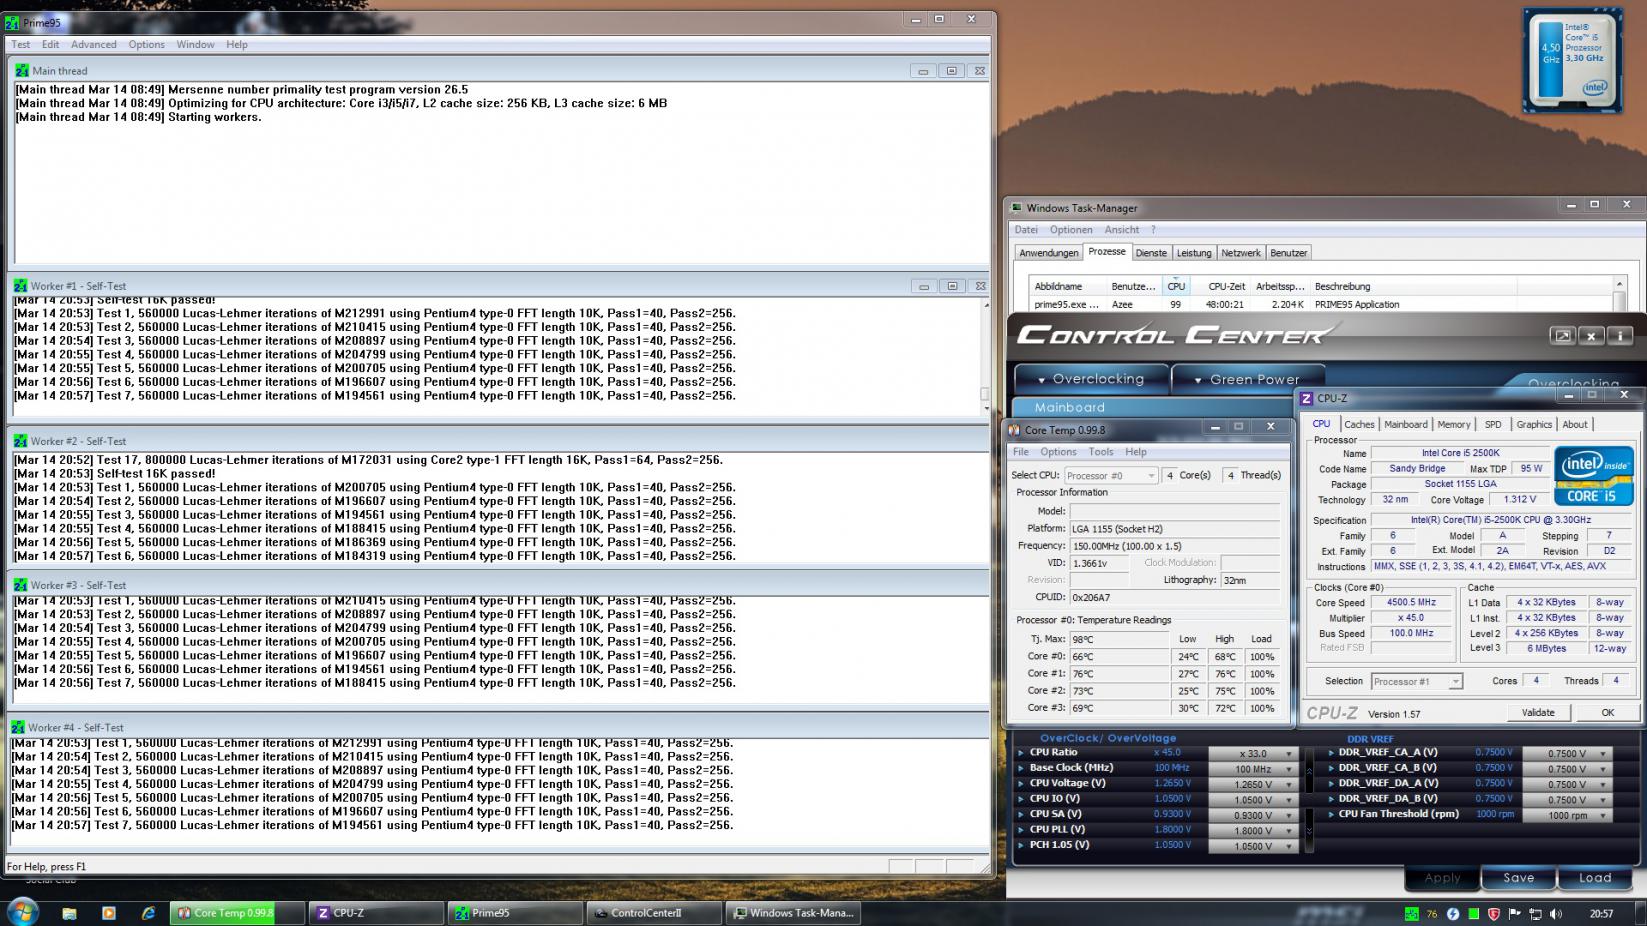Click Prime95 green tray icon

(x=1411, y=914)
